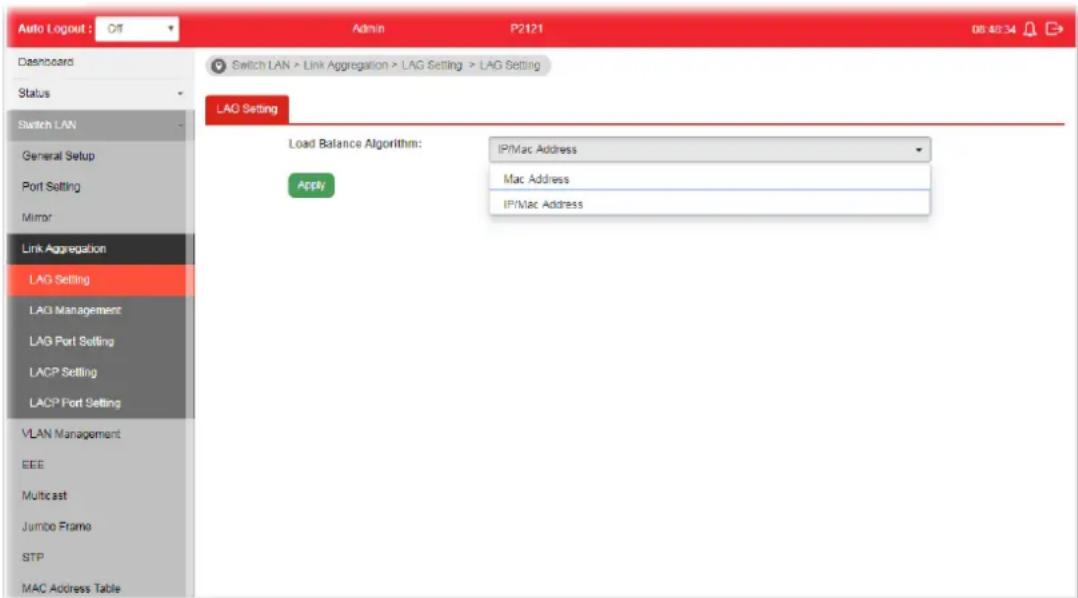
Task: Open the EEE page
Action: coord(100,465)
